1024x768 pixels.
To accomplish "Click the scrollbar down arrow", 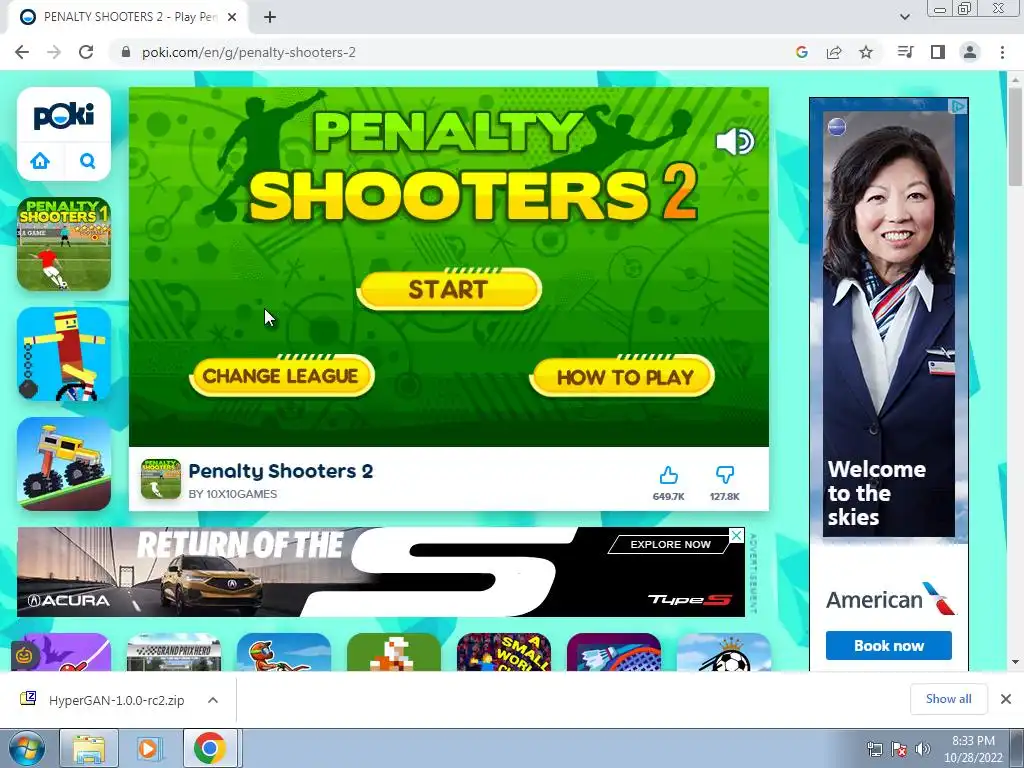I will pyautogui.click(x=1016, y=662).
